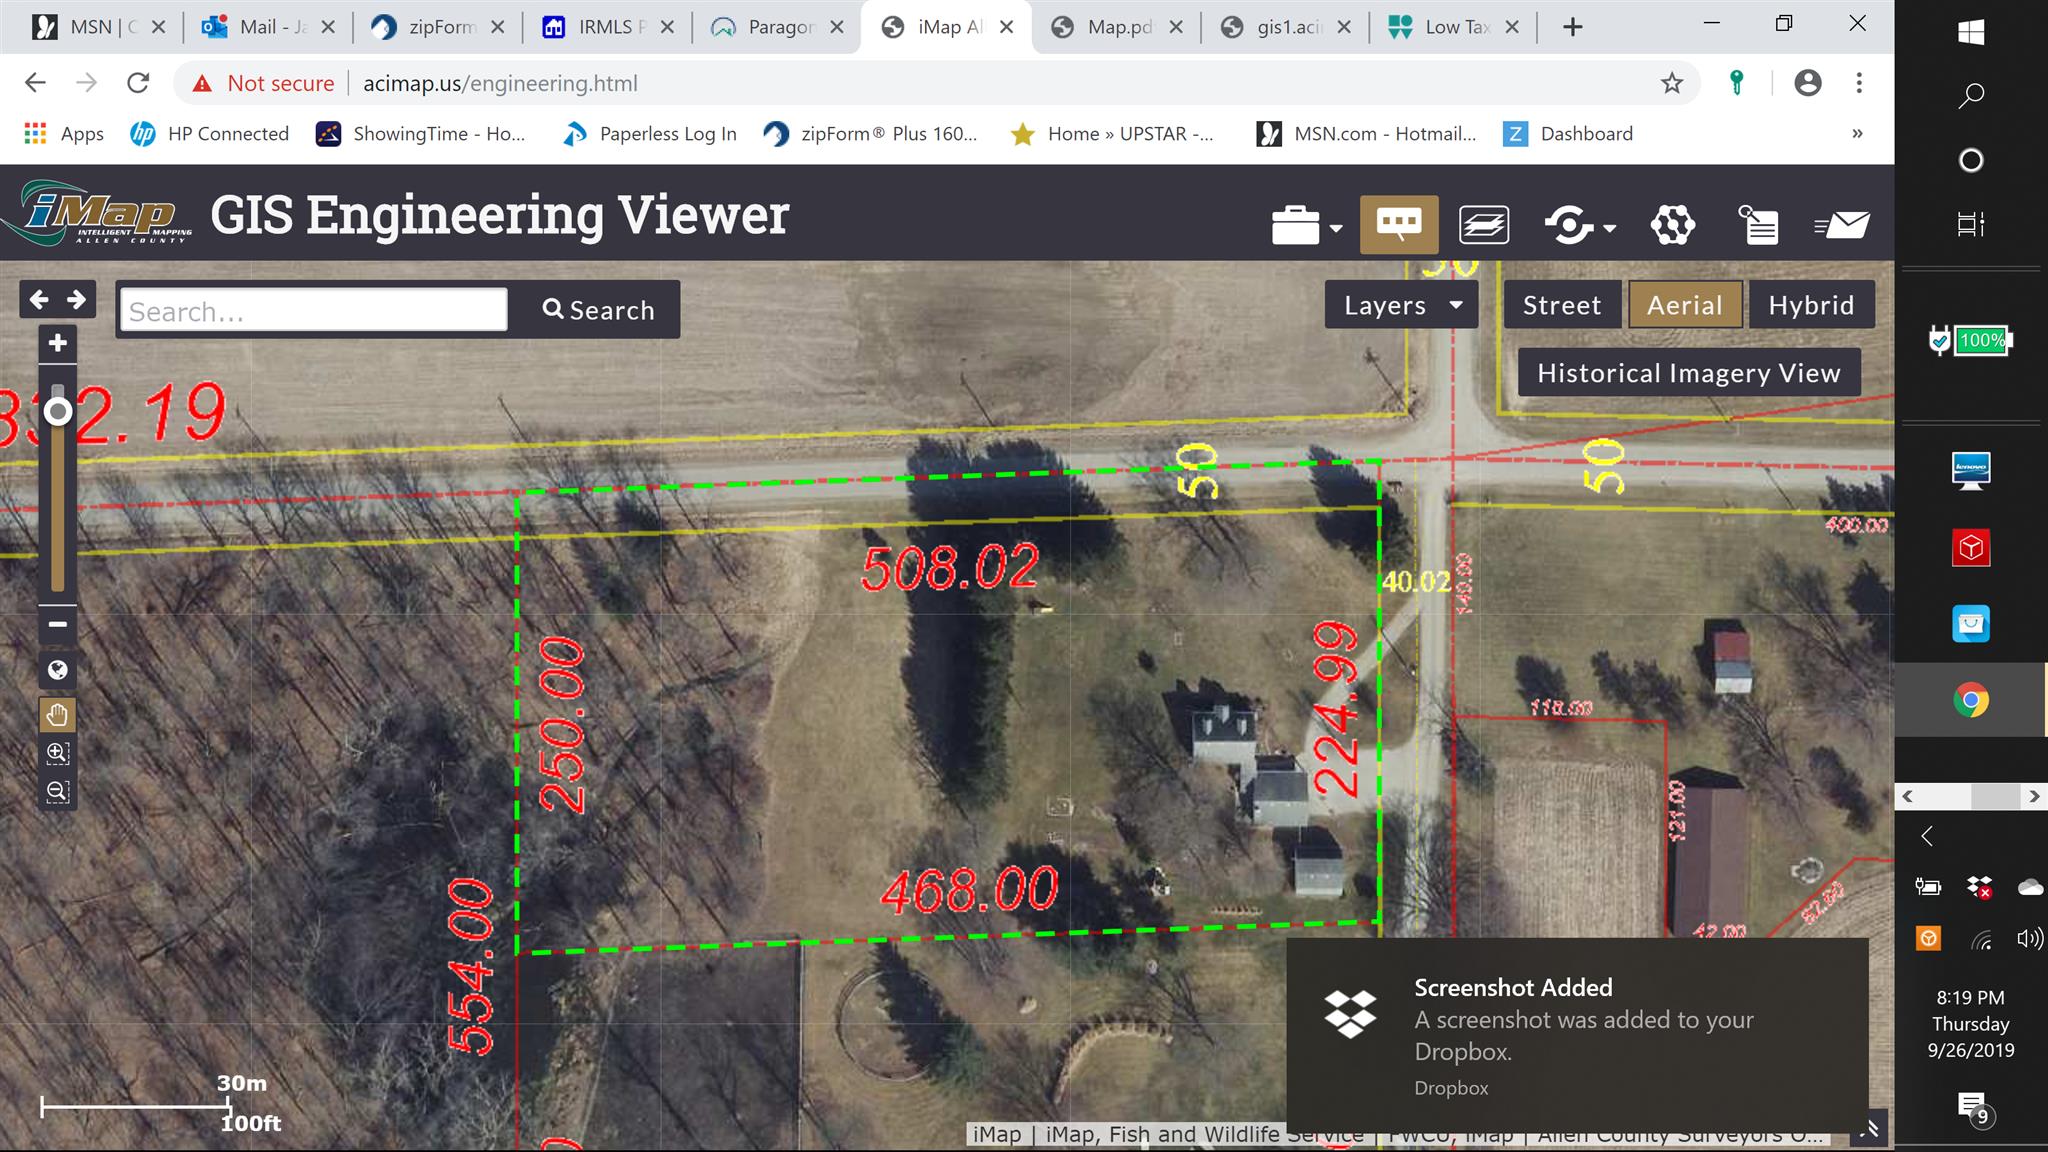Open the Home UPSTAR bookmark
The width and height of the screenshot is (2048, 1152).
[1112, 134]
